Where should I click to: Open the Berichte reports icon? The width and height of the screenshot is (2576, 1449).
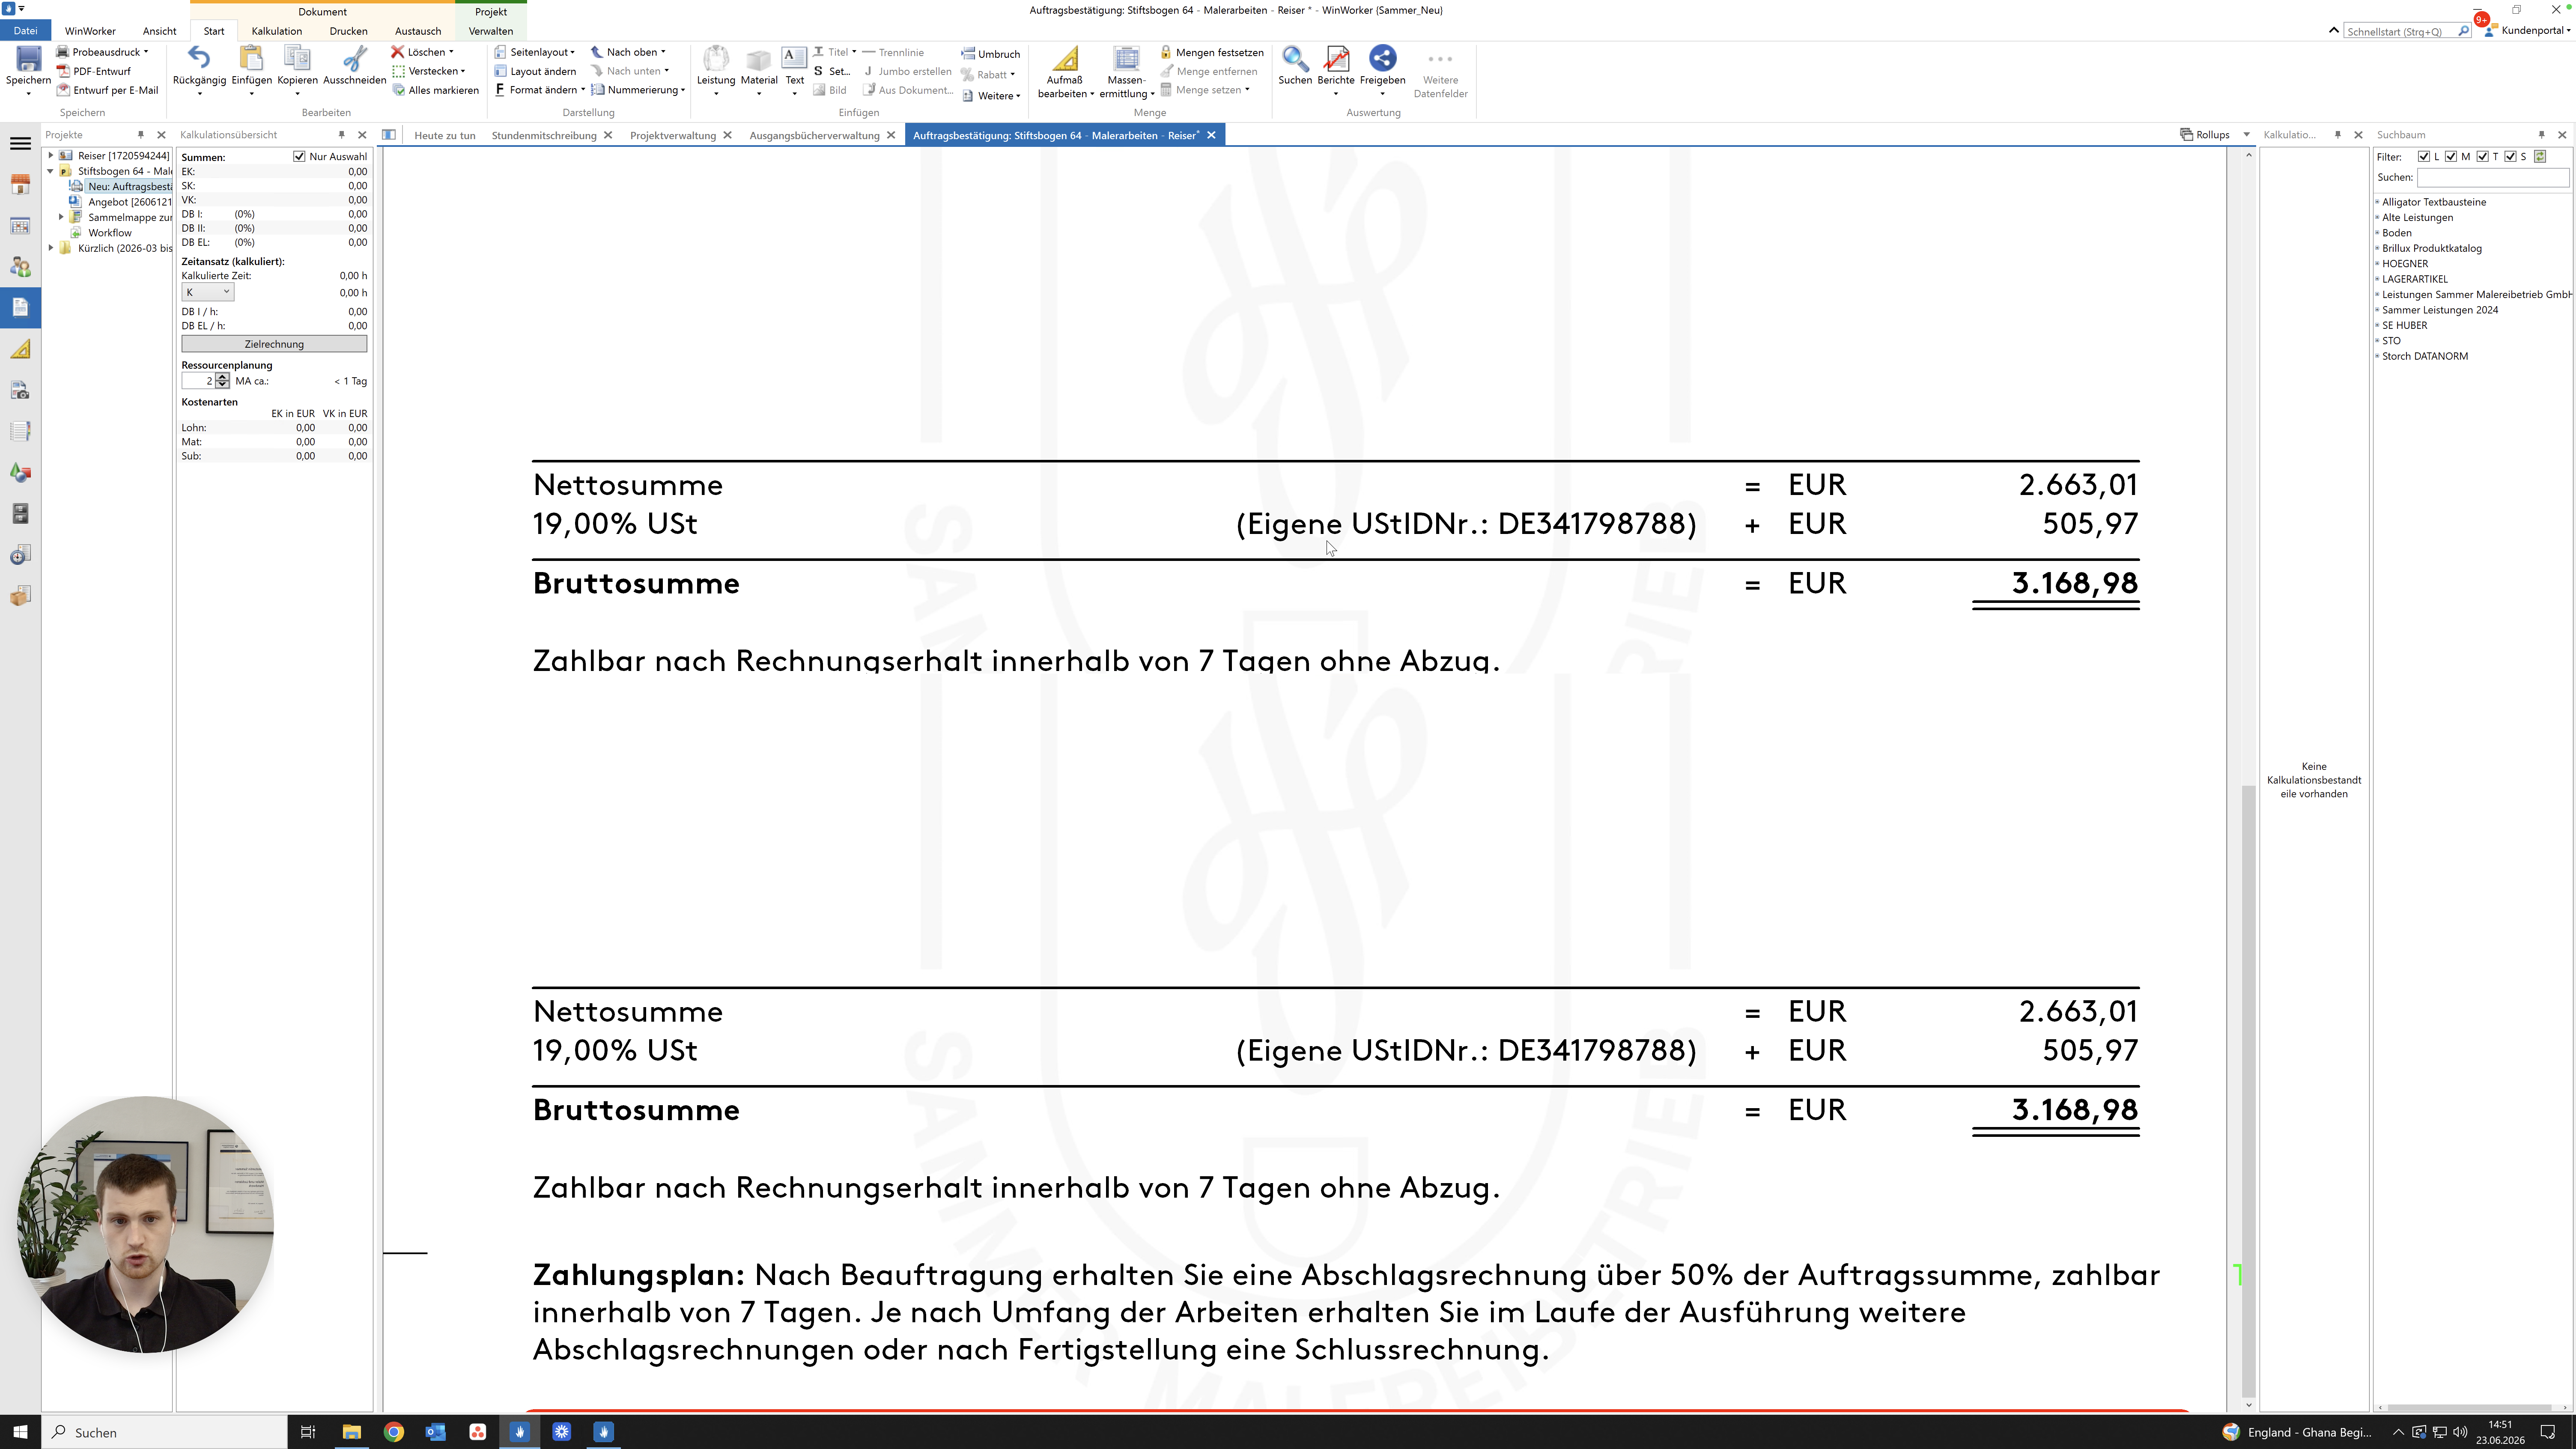(1336, 59)
